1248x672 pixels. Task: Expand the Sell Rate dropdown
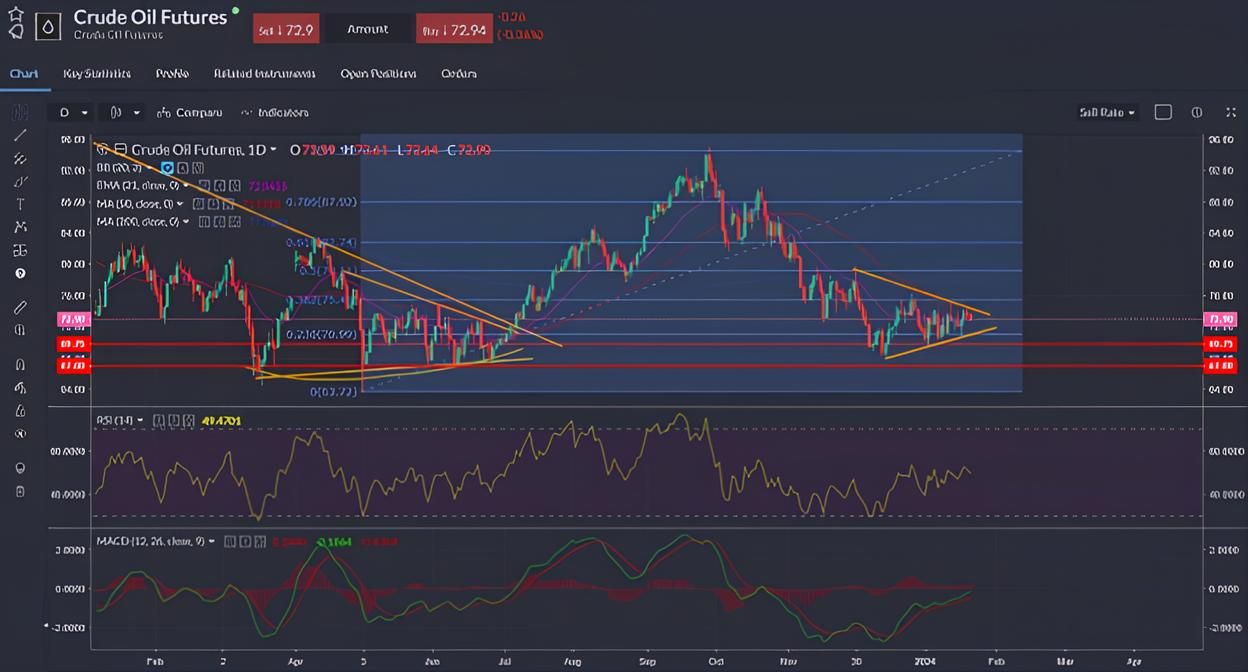pyautogui.click(x=1106, y=112)
